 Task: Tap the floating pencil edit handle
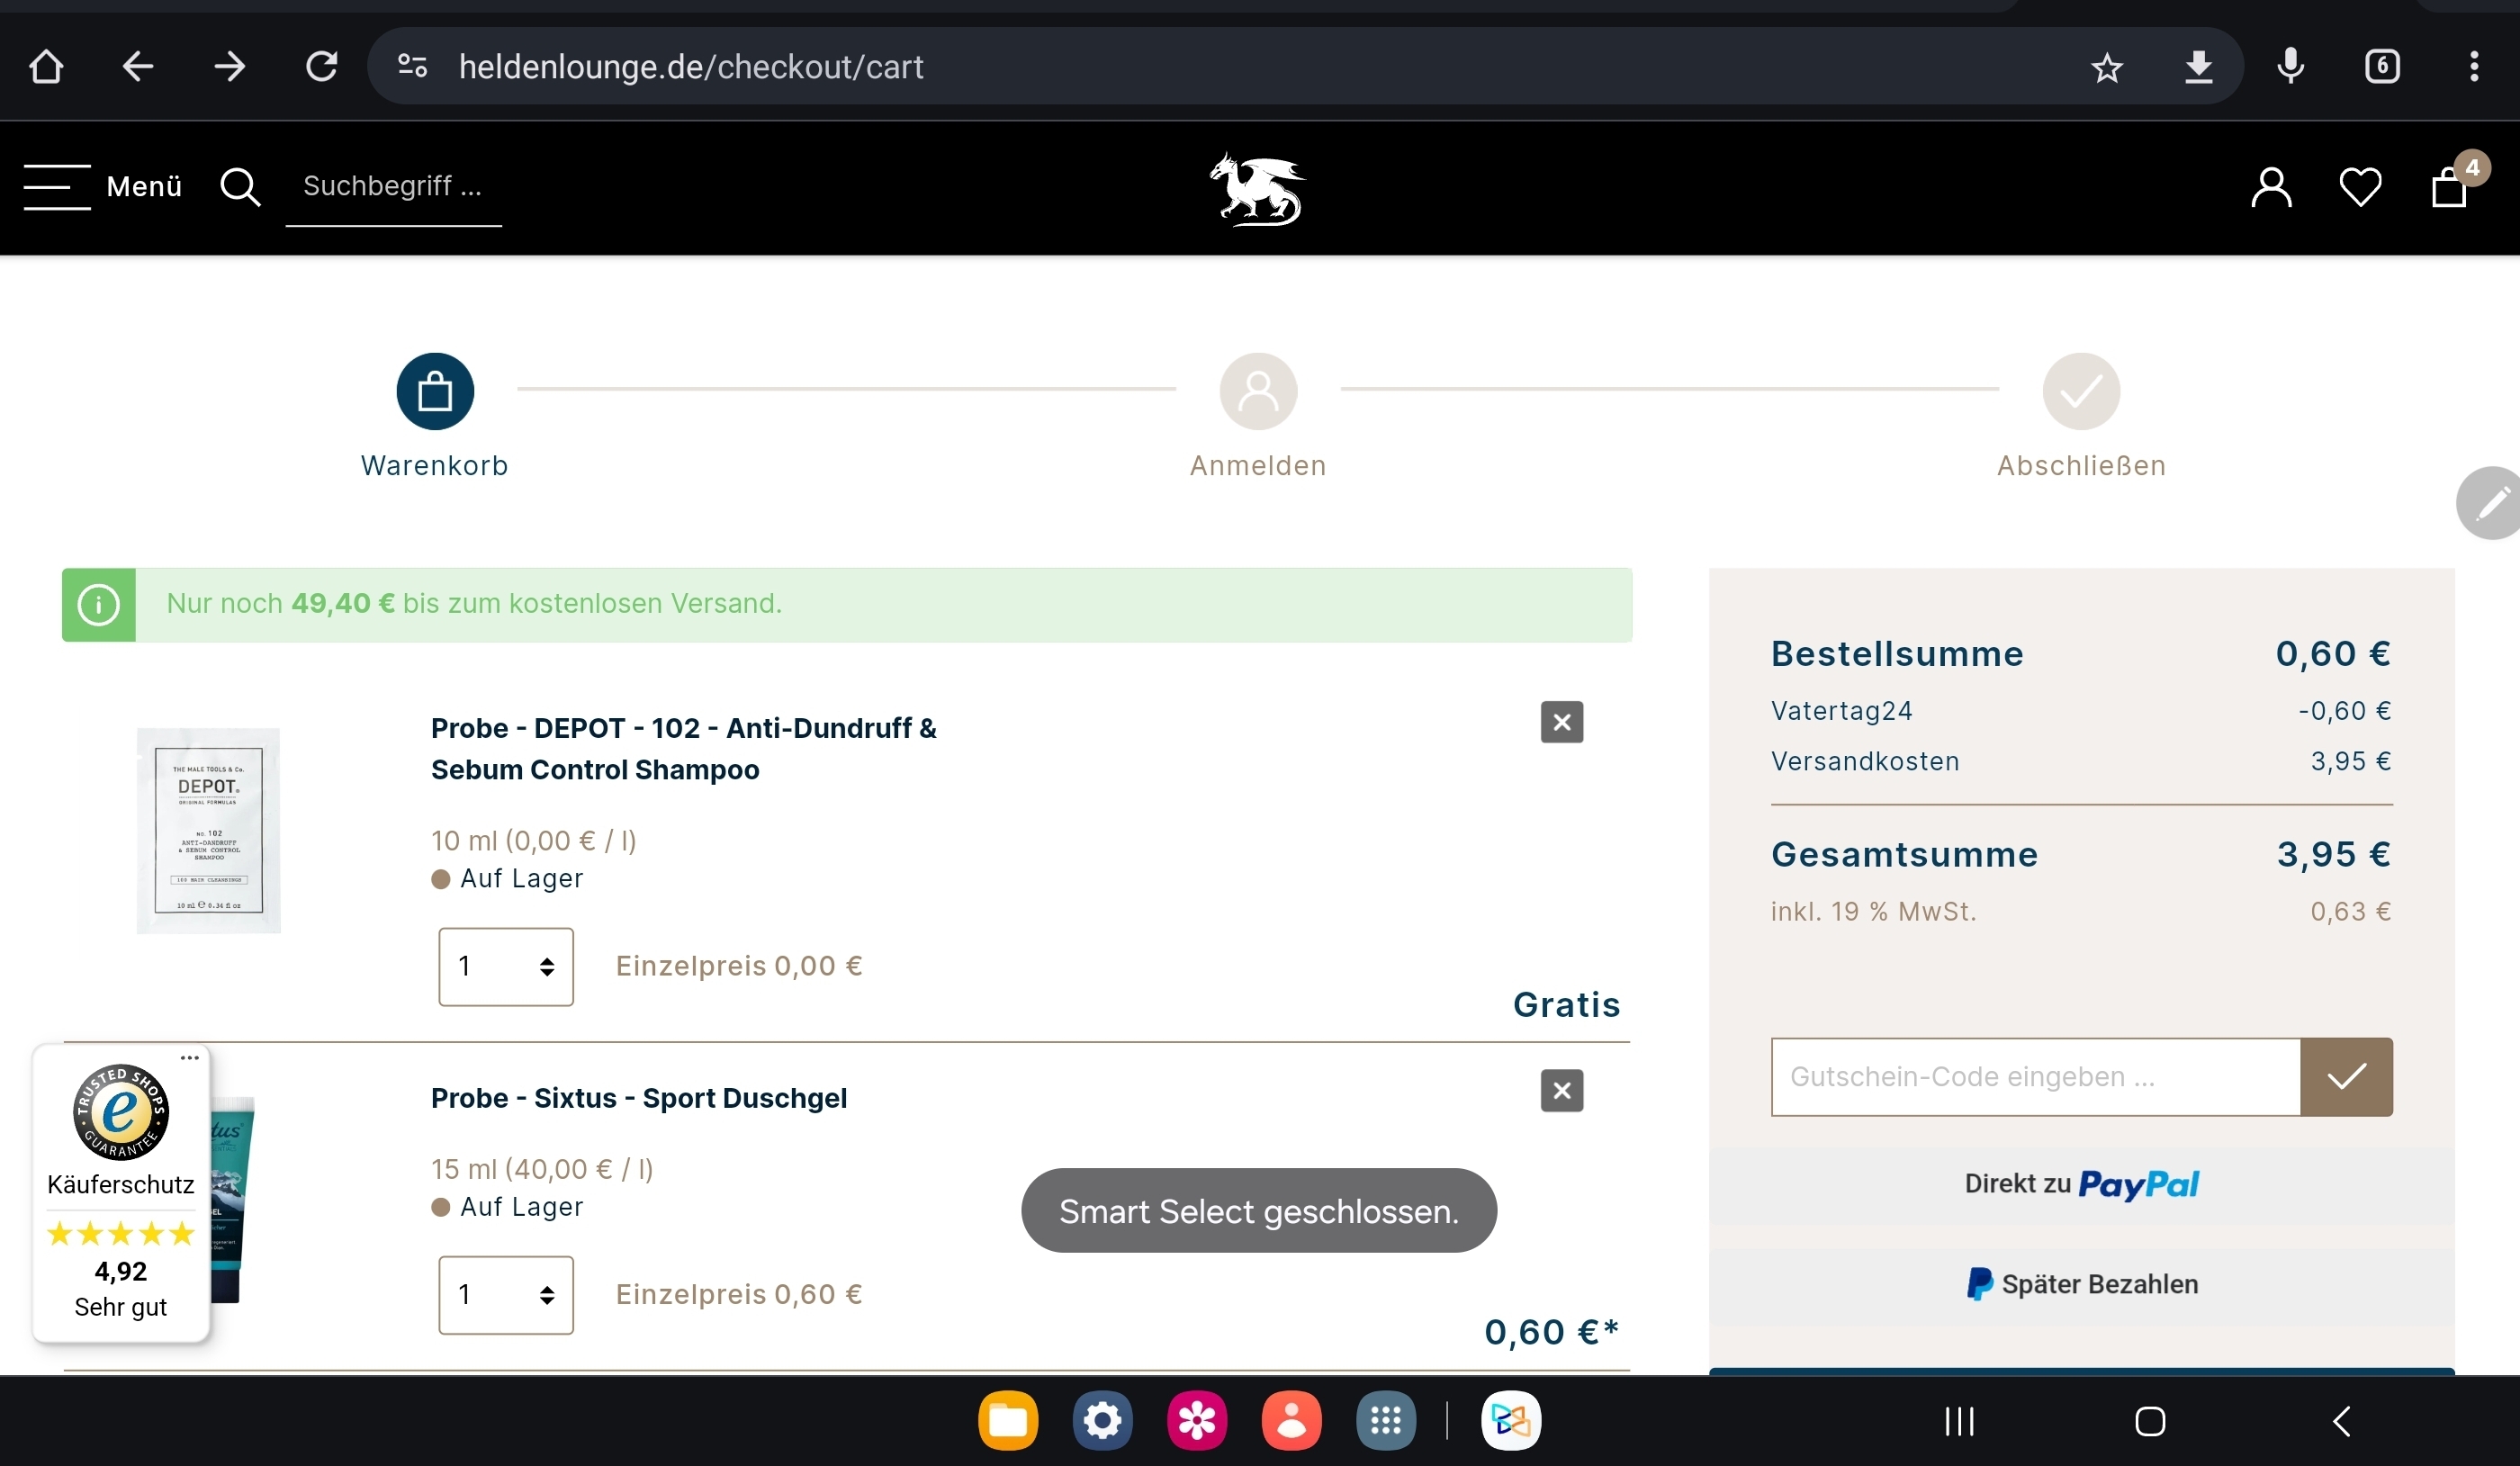tap(2490, 502)
